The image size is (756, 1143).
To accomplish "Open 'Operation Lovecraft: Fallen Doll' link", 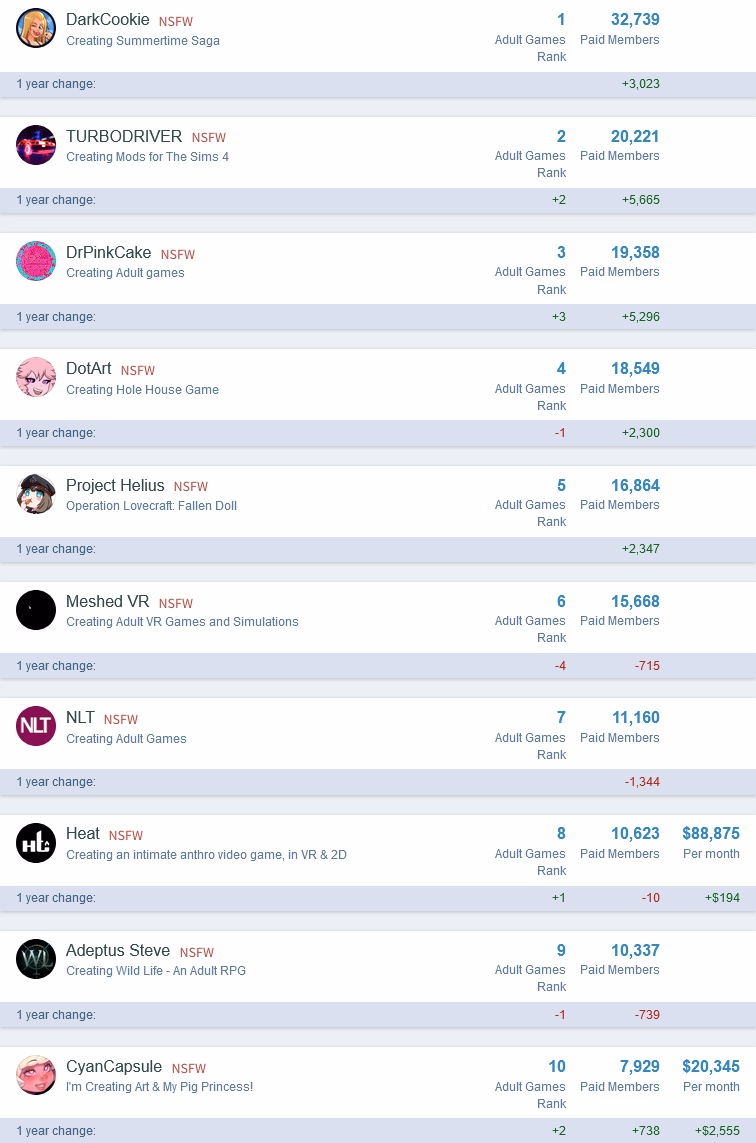I will coord(151,506).
